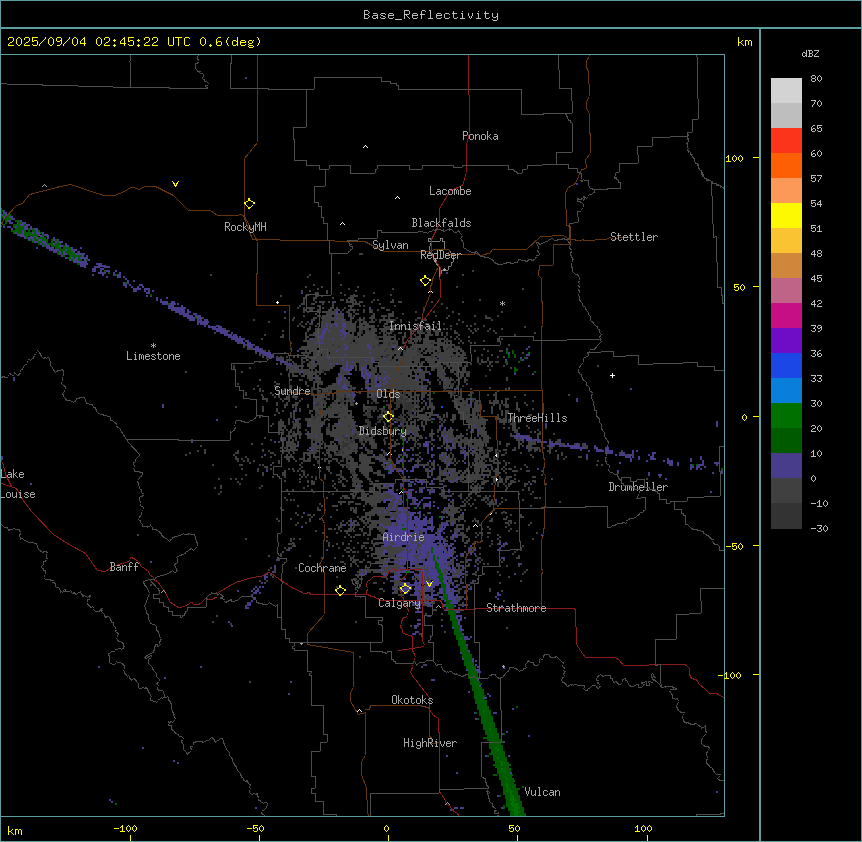Click the RedDeer city label
The image size is (862, 842).
[x=440, y=255]
